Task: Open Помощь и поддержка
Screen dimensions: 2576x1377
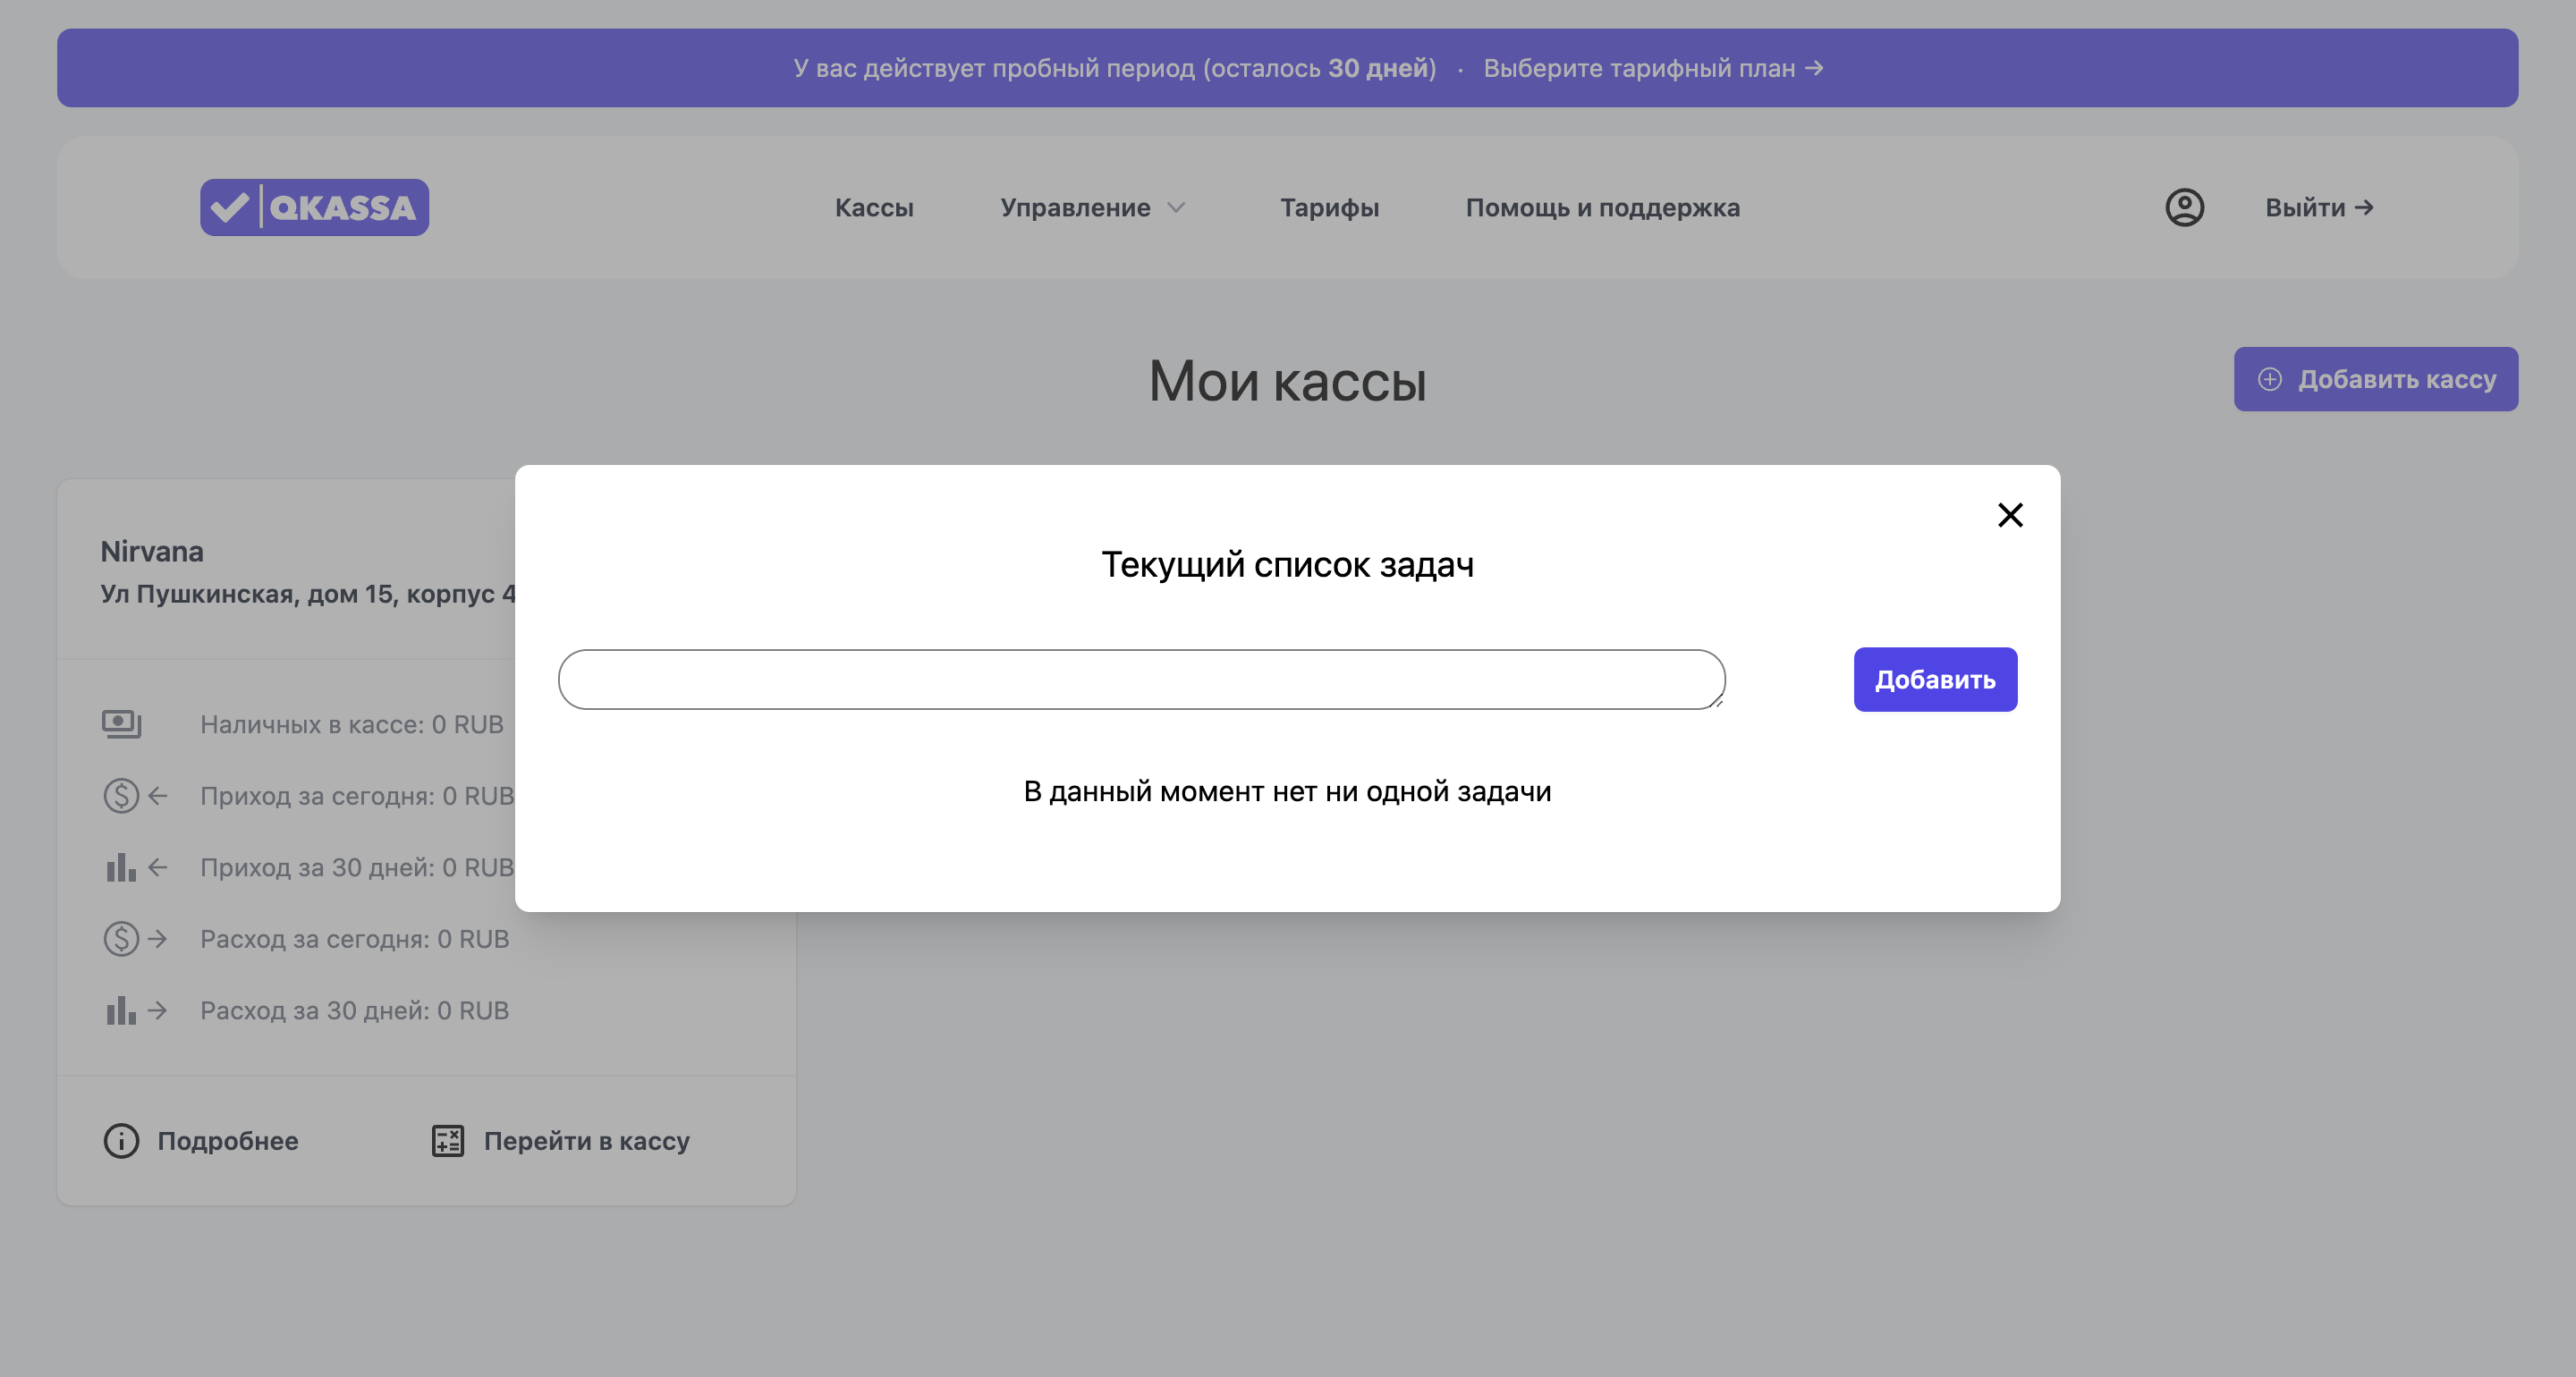Action: coord(1602,208)
